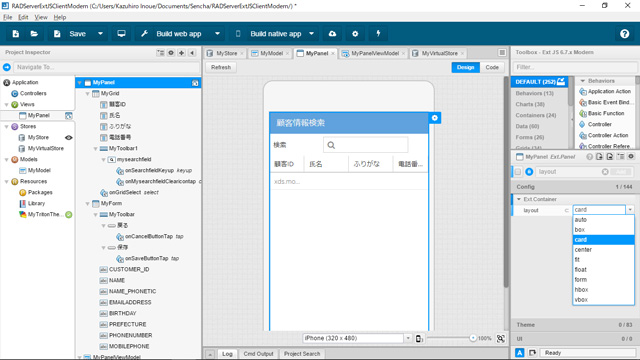This screenshot has height=360, width=640.
Task: Open the Edit menu
Action: tap(23, 17)
